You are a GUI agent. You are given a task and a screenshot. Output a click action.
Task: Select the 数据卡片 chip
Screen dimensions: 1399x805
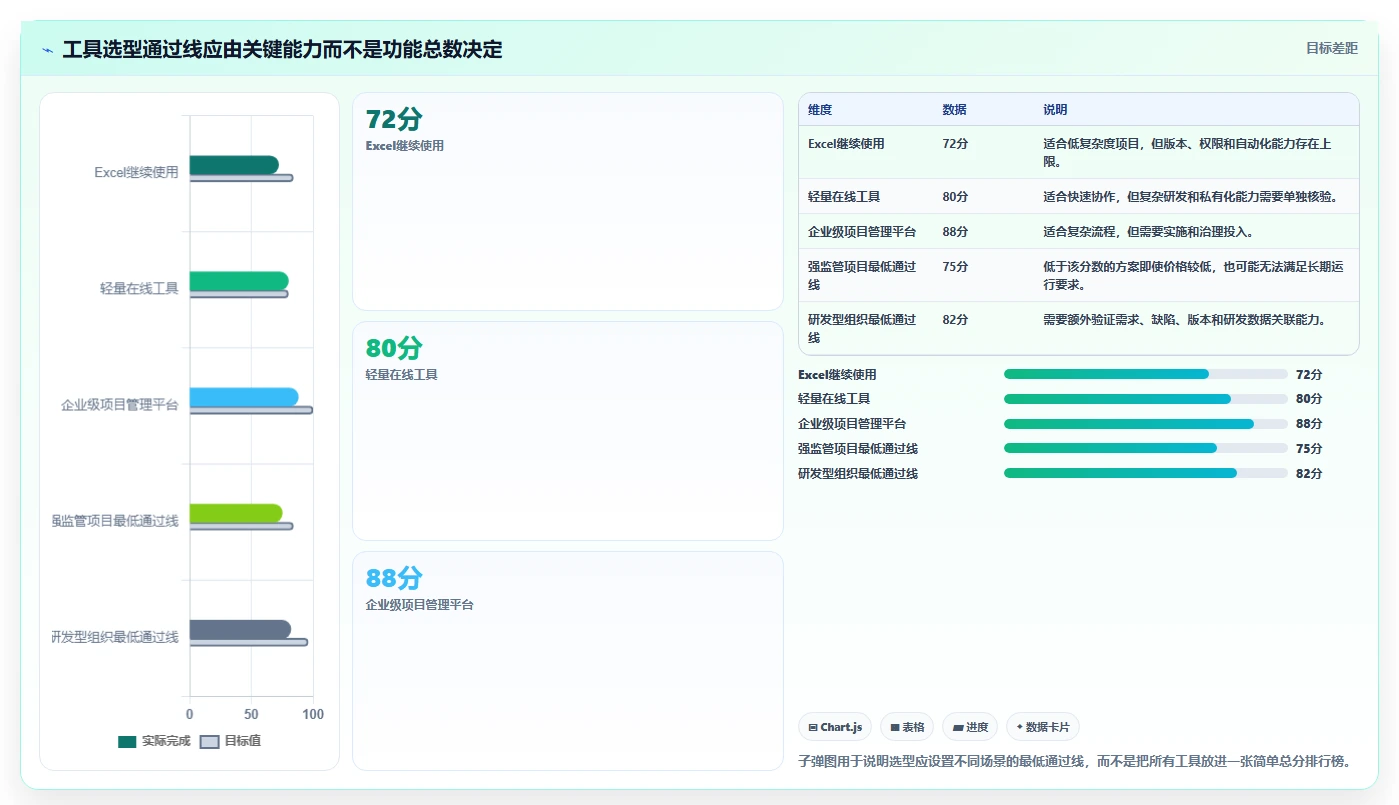(x=1043, y=727)
